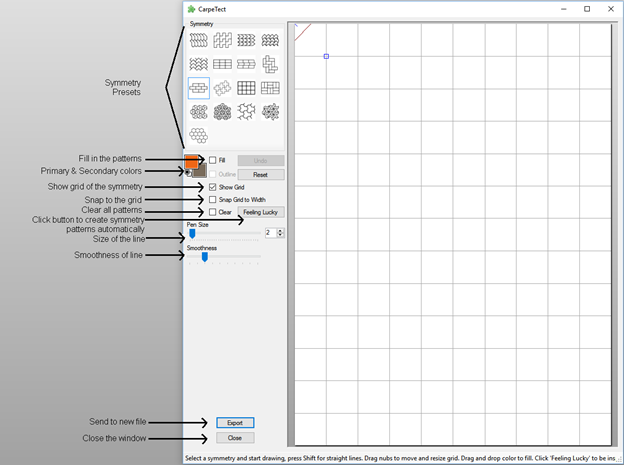This screenshot has width=624, height=465.
Task: Uncheck the Show Grid checkbox
Action: [212, 187]
